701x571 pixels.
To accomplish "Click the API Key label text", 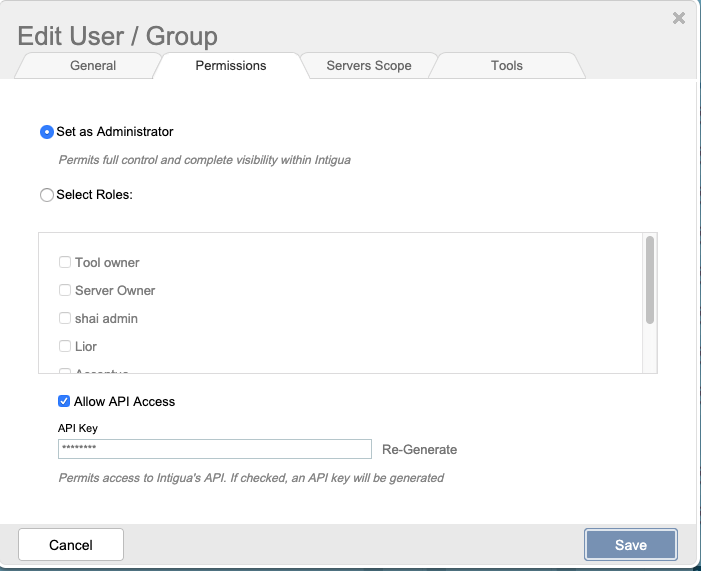I will [78, 428].
